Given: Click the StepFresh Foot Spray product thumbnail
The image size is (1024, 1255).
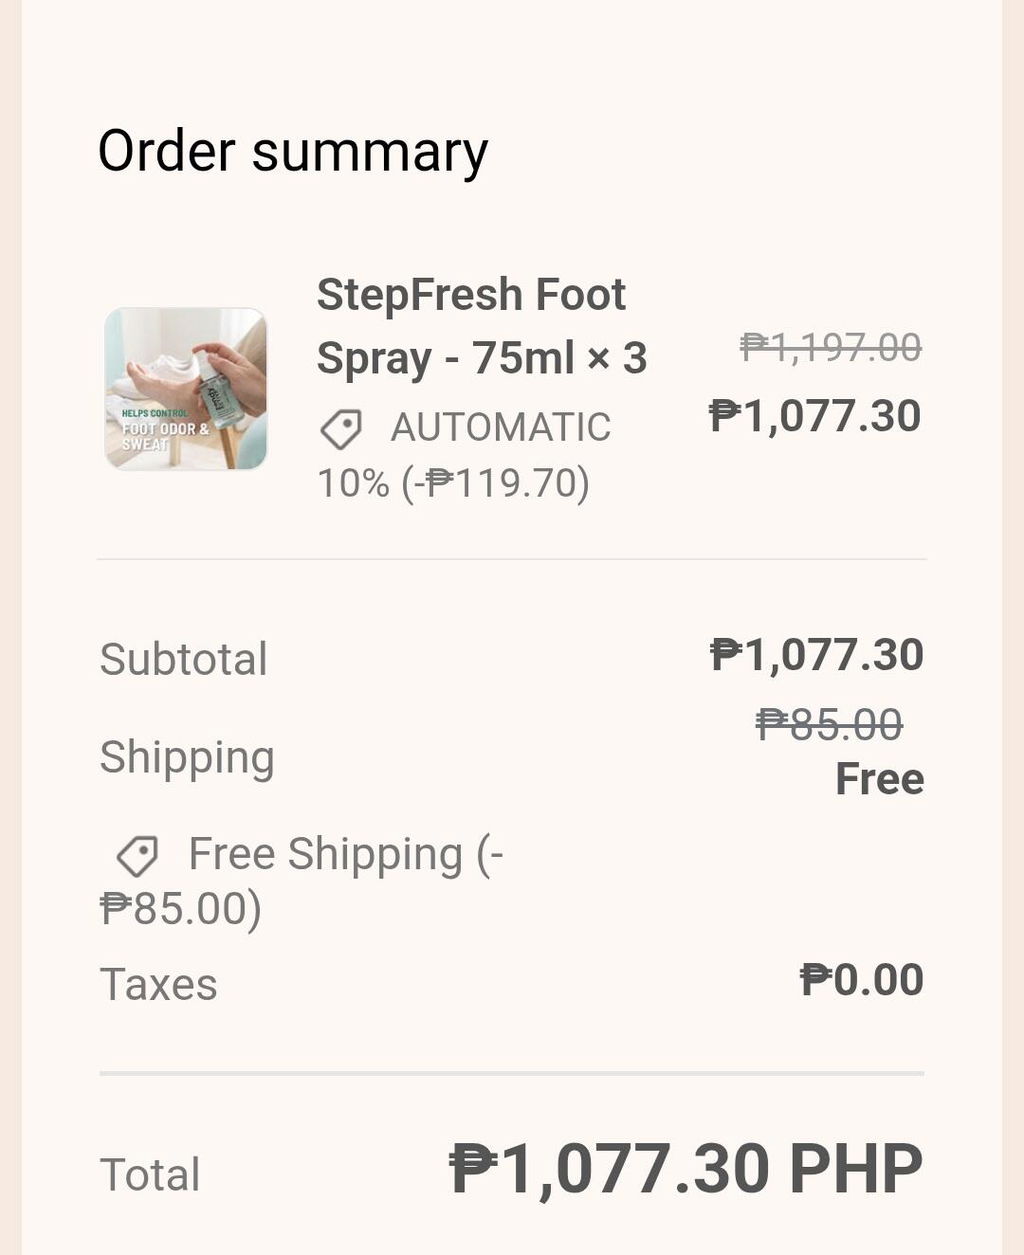Looking at the screenshot, I should (x=186, y=388).
